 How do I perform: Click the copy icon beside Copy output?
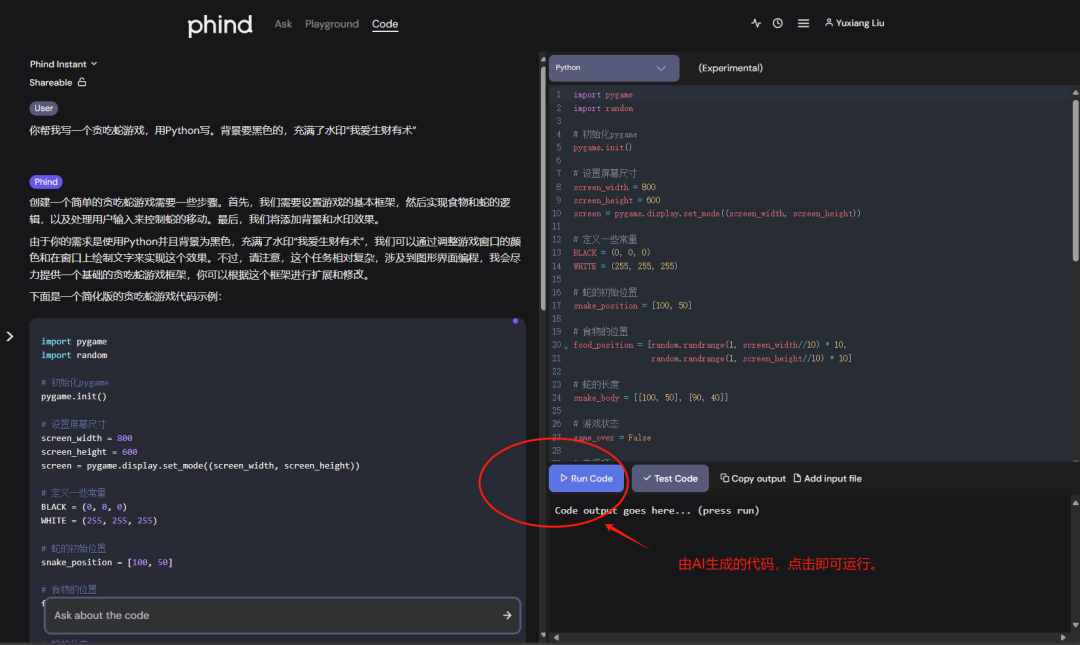[x=724, y=478]
